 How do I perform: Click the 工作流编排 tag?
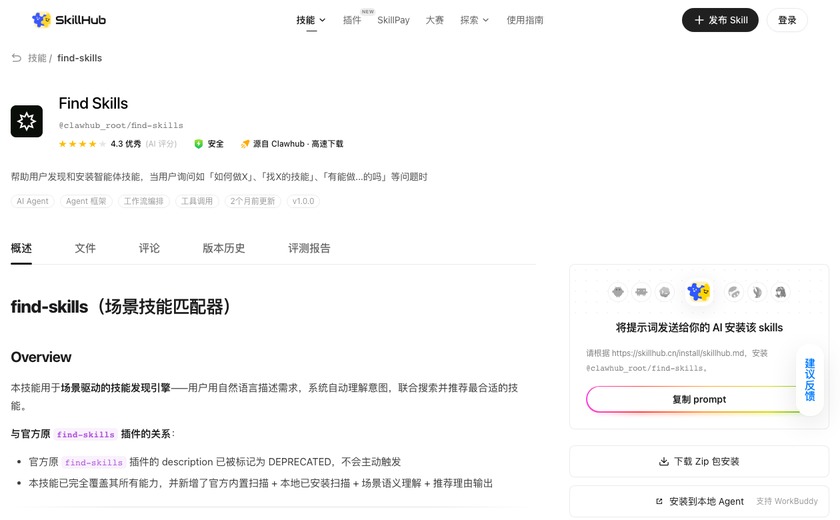coord(144,201)
